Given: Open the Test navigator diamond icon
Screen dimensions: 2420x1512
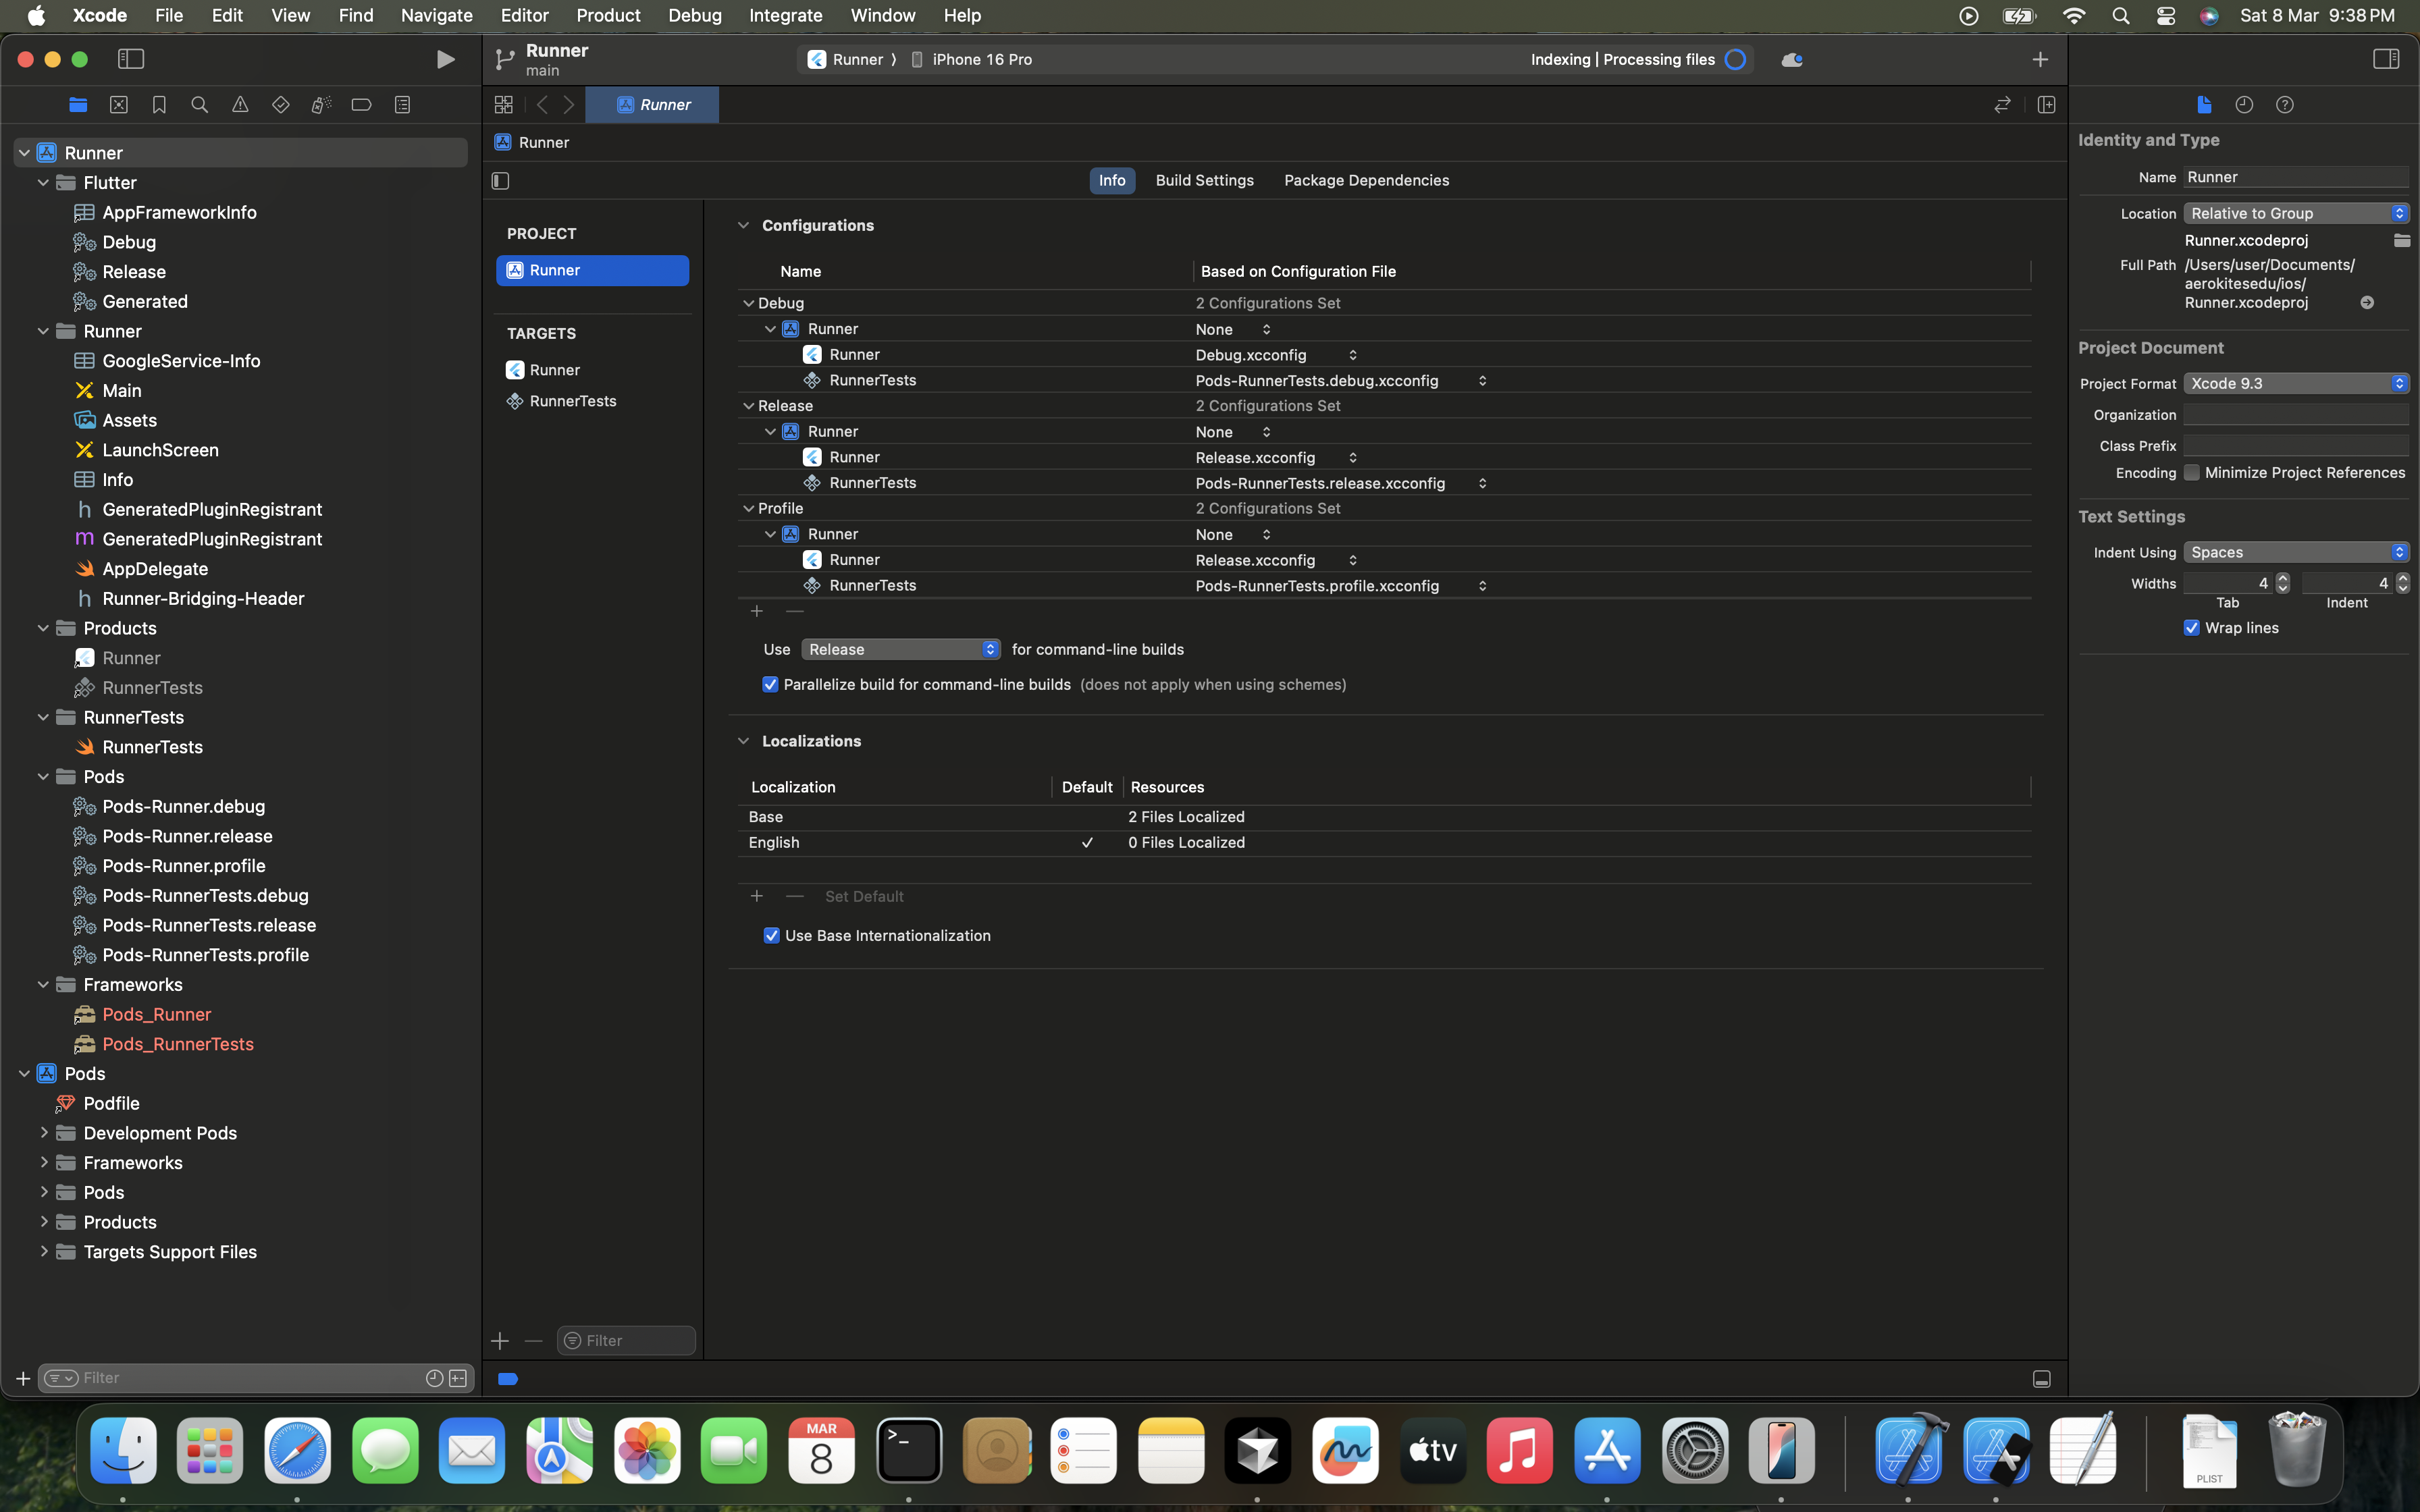Looking at the screenshot, I should click(x=281, y=105).
